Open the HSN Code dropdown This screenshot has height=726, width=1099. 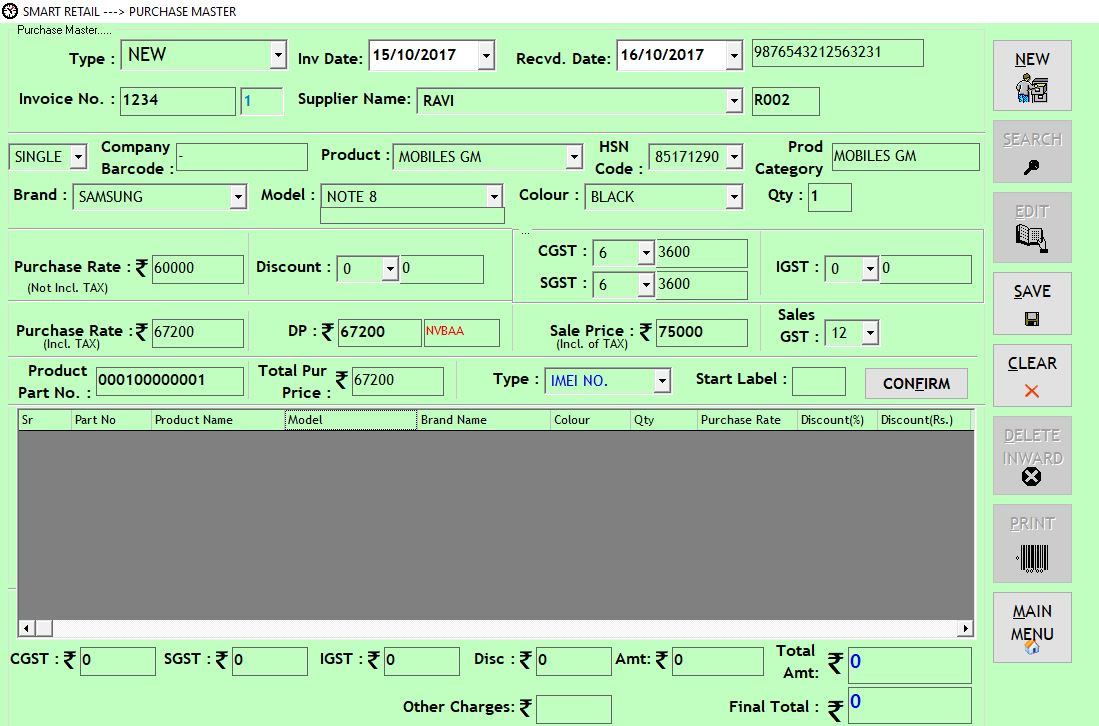tap(734, 157)
